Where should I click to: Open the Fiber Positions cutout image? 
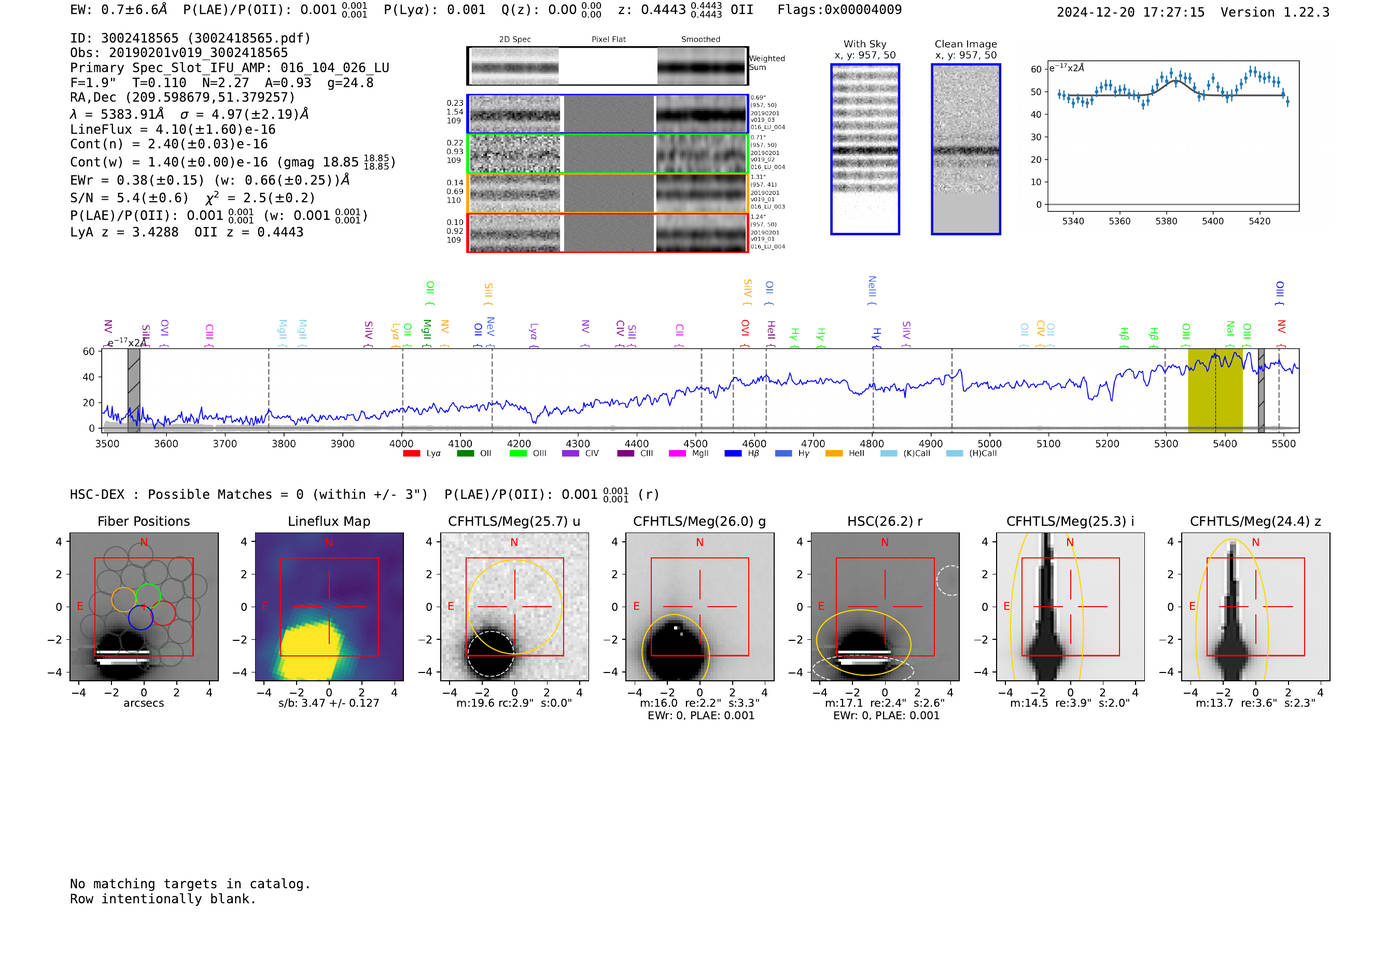144,607
